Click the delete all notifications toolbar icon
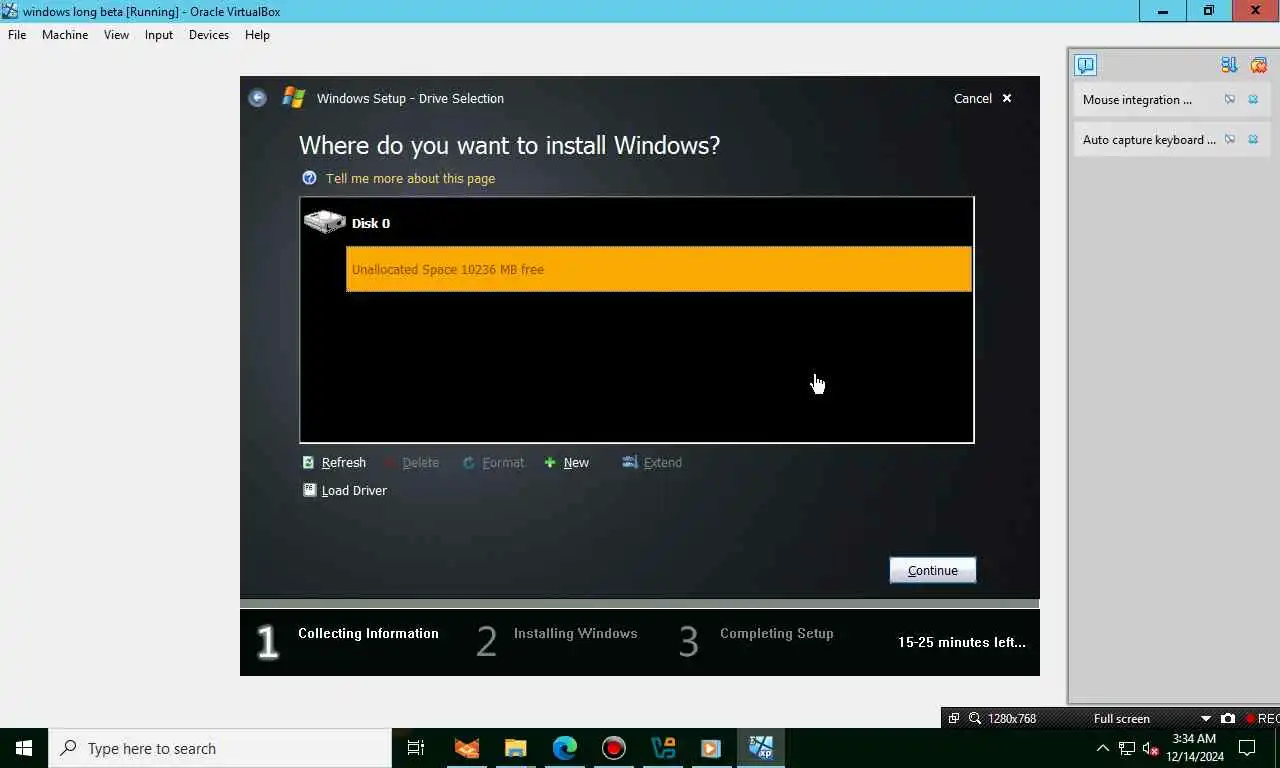1280x768 pixels. coord(1258,65)
